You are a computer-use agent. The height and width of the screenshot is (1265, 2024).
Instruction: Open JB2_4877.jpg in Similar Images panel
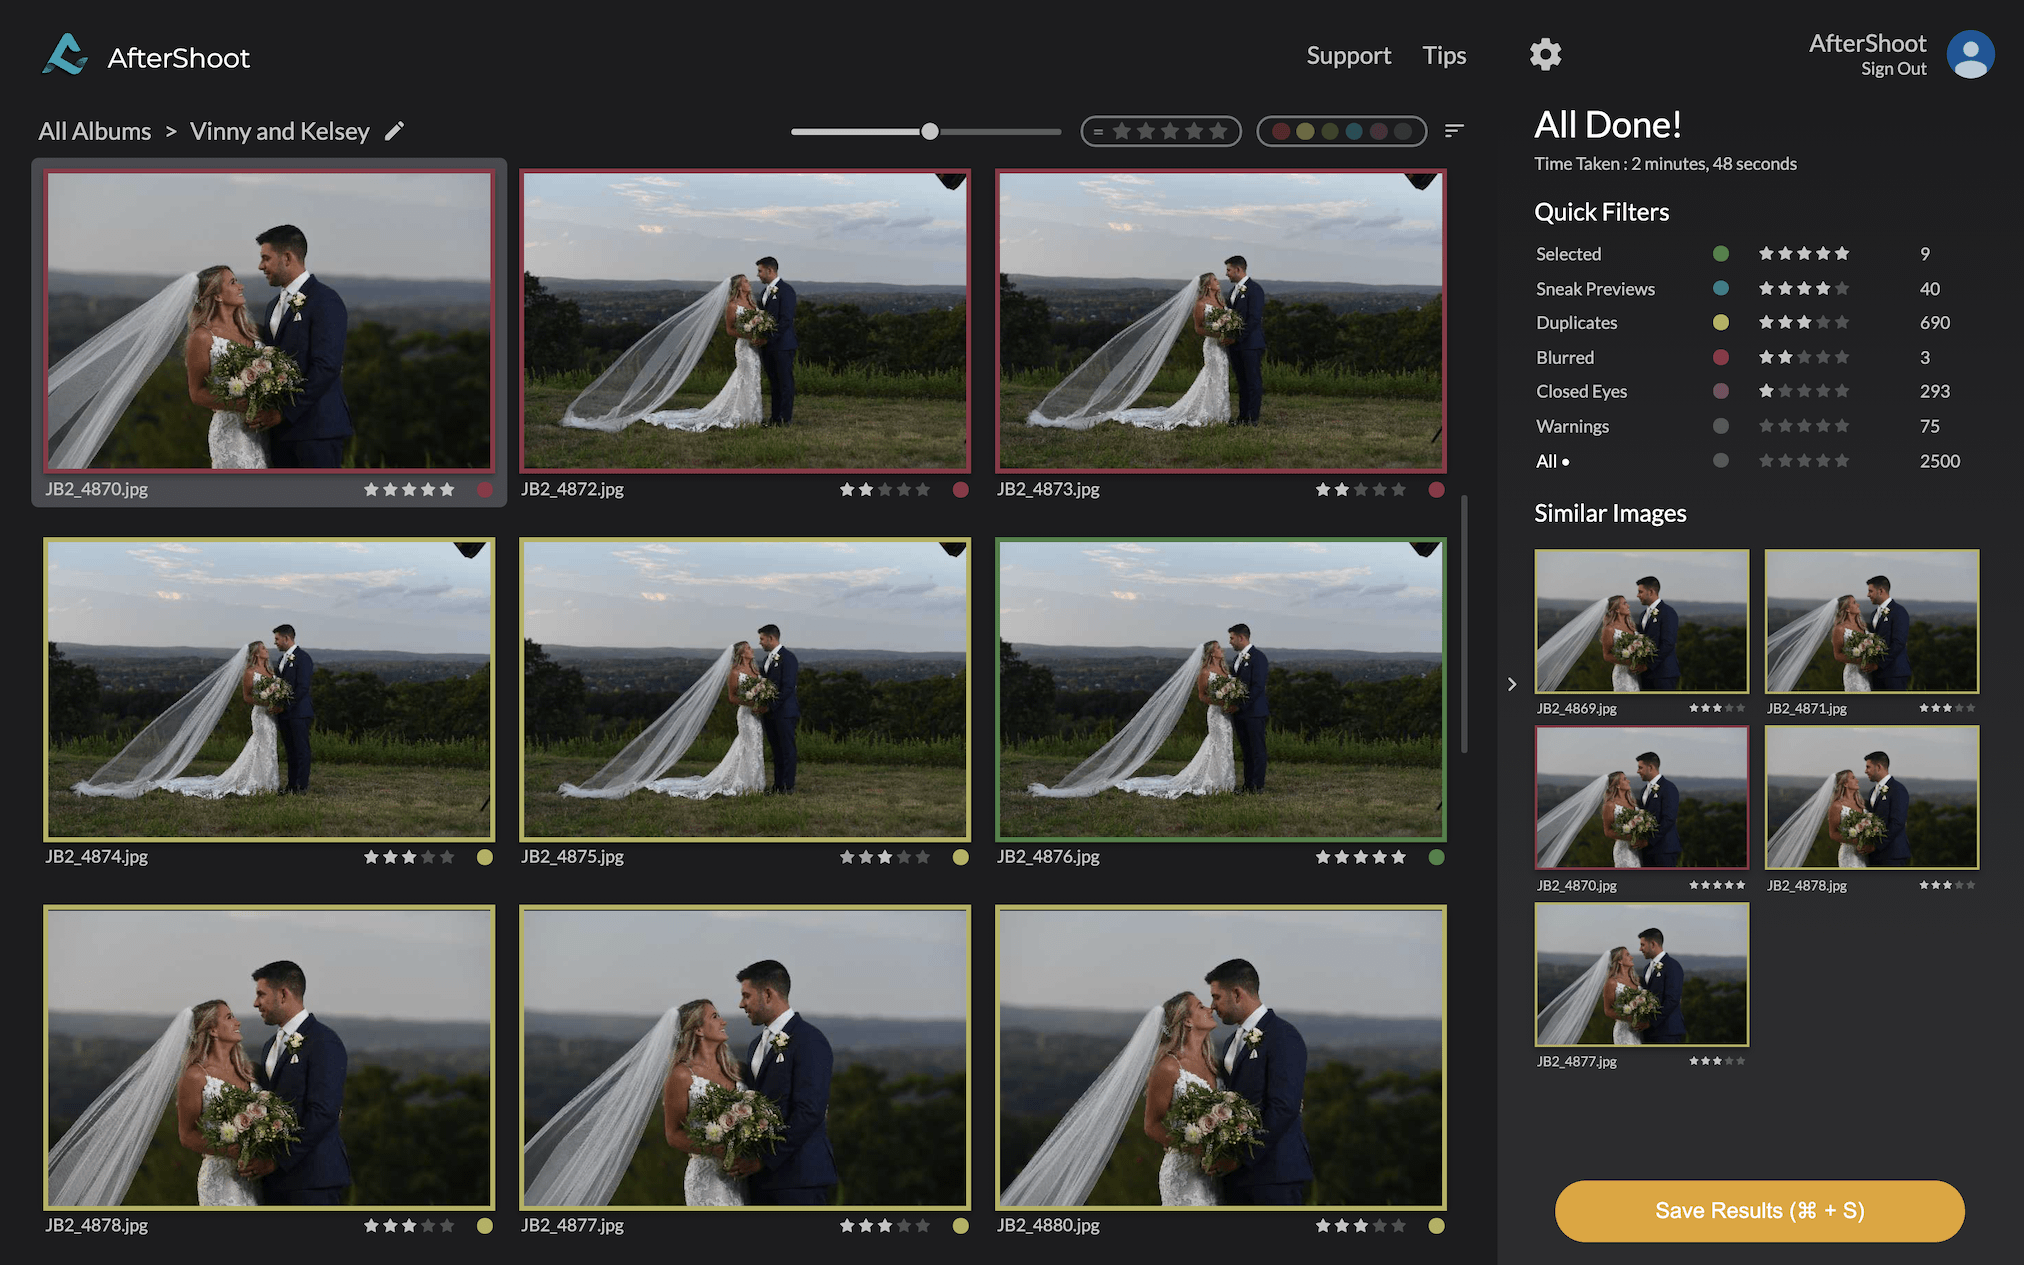coord(1642,974)
